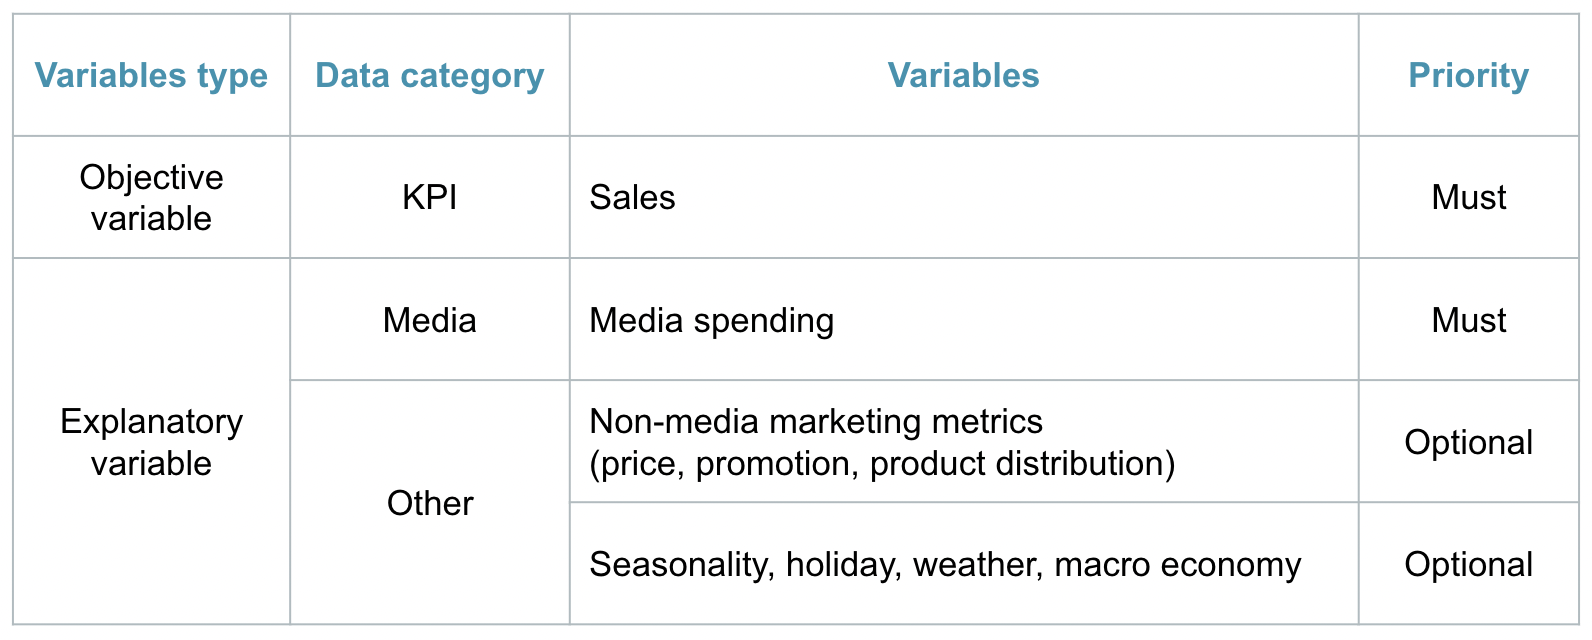Click Optional priority for Non-media marketing metrics
This screenshot has height=640, width=1592.
point(1469,442)
